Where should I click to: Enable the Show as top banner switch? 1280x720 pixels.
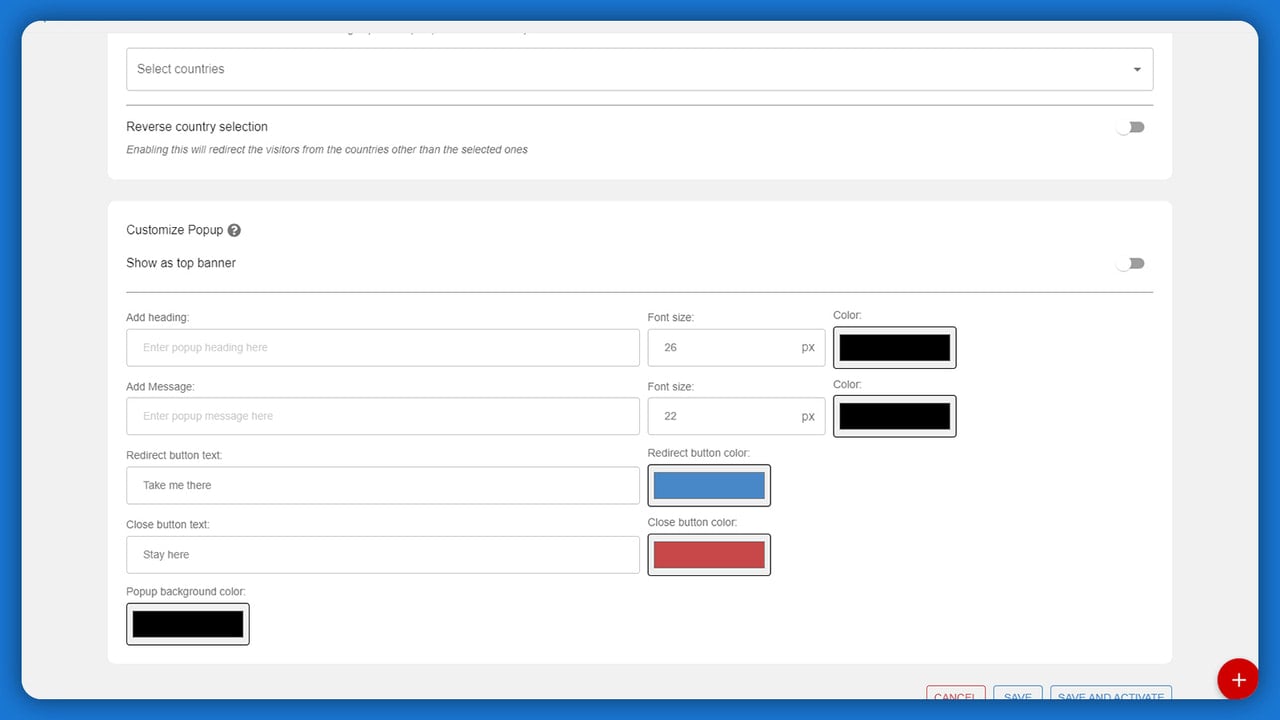1131,264
